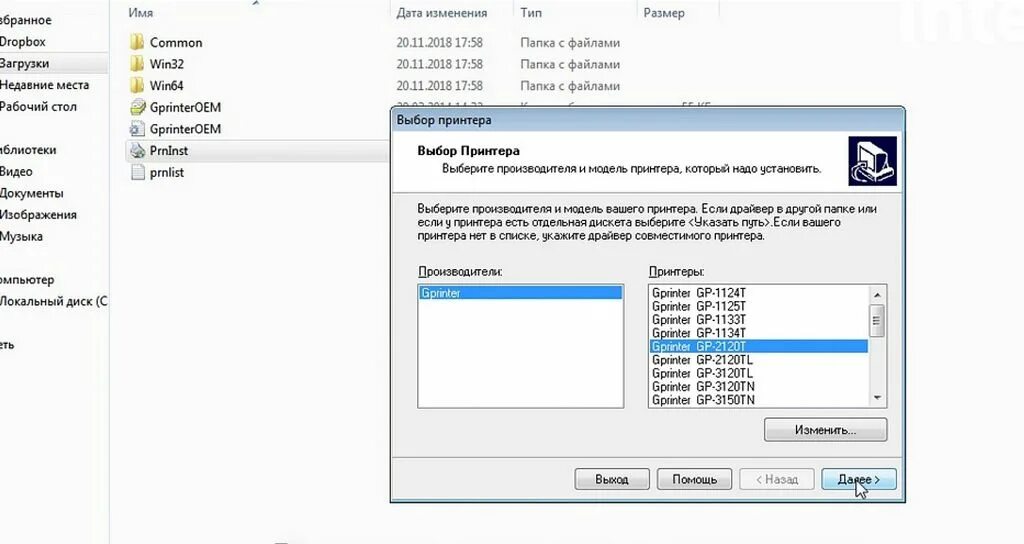Click Win64 row type Папка с файлами

570,86
